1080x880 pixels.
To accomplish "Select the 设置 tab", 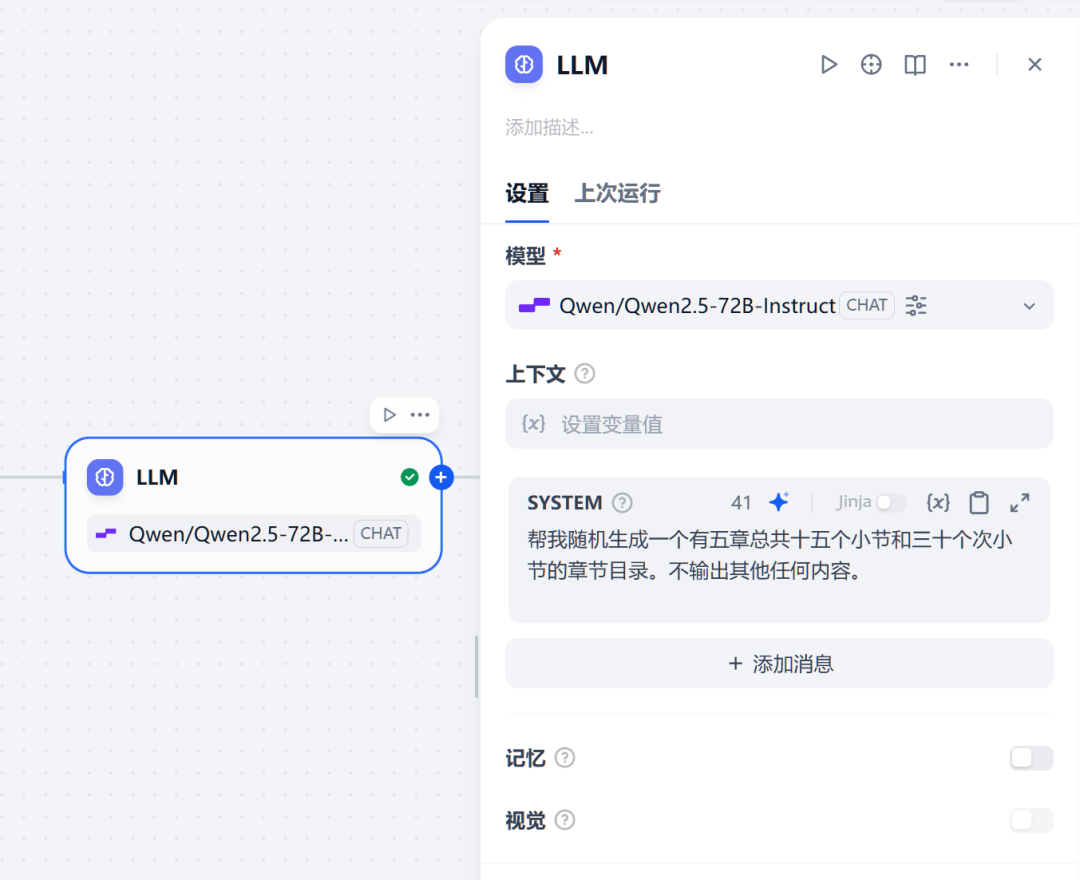I will click(x=527, y=193).
